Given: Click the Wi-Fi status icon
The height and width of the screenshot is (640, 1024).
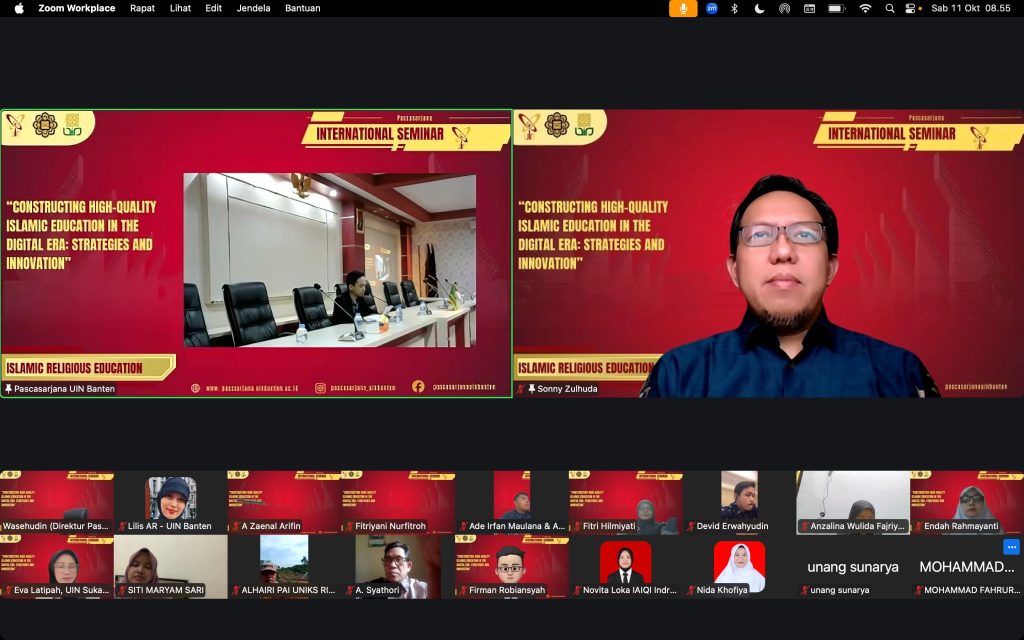Looking at the screenshot, I should click(865, 8).
